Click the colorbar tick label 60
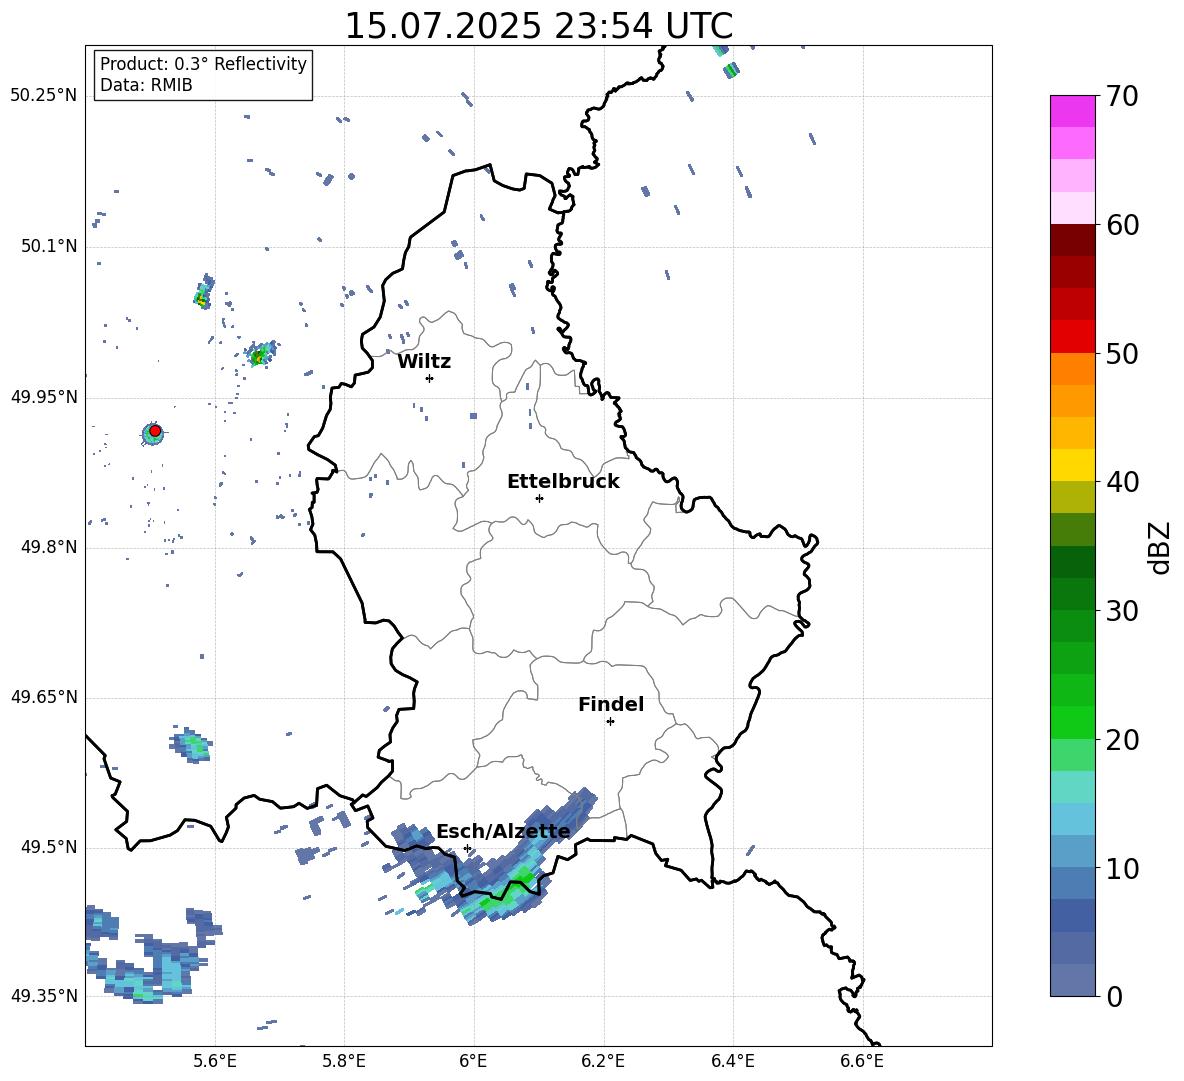This screenshot has width=1184, height=1081. click(x=1122, y=225)
